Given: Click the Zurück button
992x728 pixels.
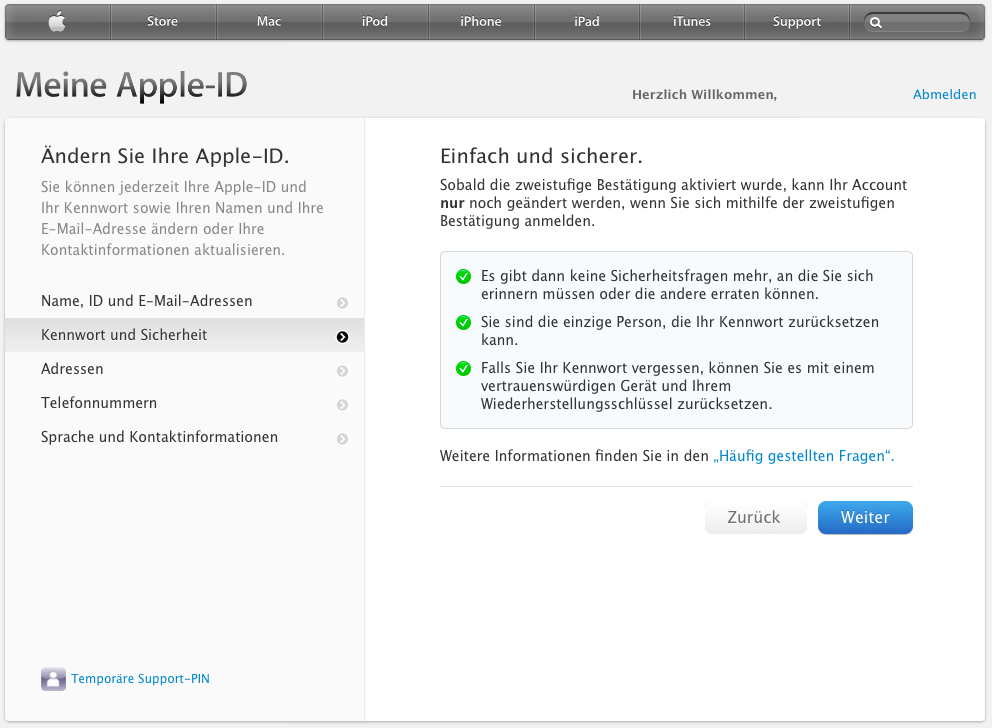Looking at the screenshot, I should (755, 517).
